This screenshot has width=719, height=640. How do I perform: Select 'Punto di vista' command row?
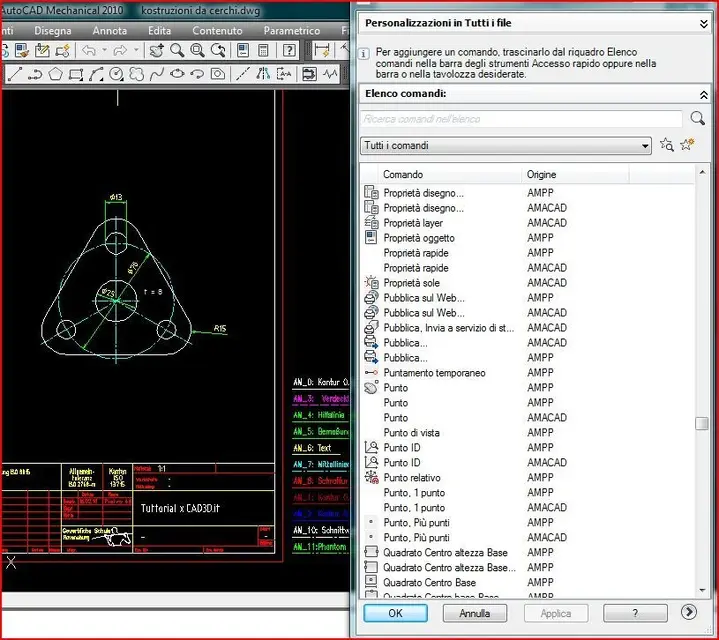click(x=527, y=433)
